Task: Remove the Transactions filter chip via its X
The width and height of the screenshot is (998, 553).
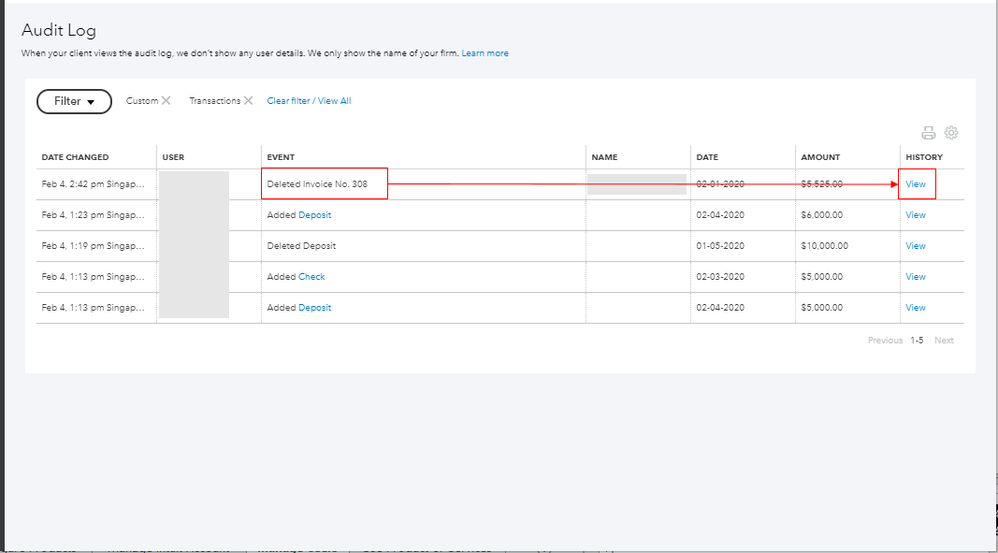Action: coord(248,101)
